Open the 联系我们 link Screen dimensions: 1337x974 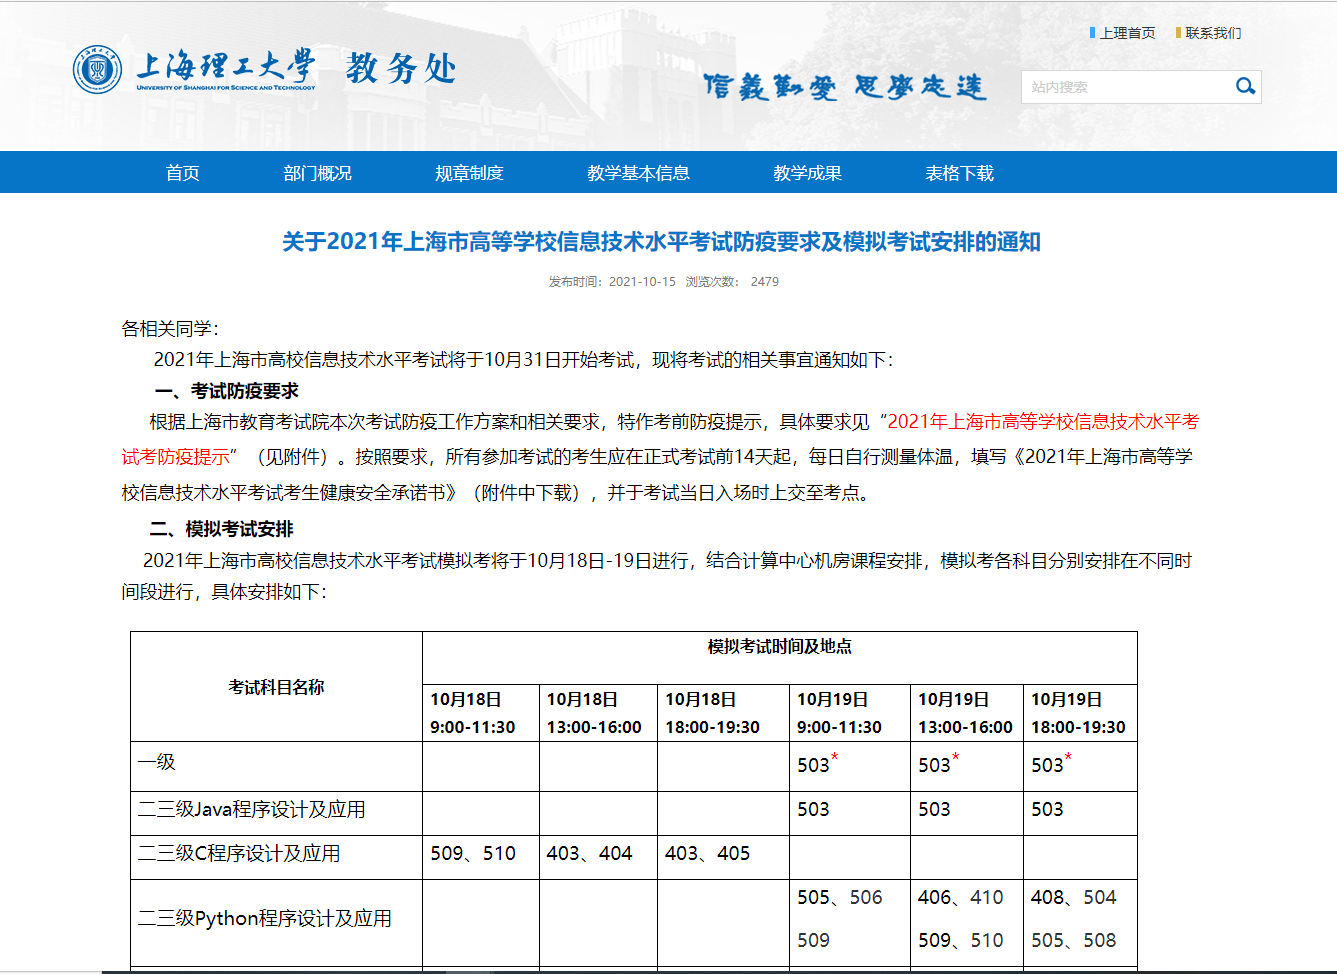click(x=1213, y=33)
